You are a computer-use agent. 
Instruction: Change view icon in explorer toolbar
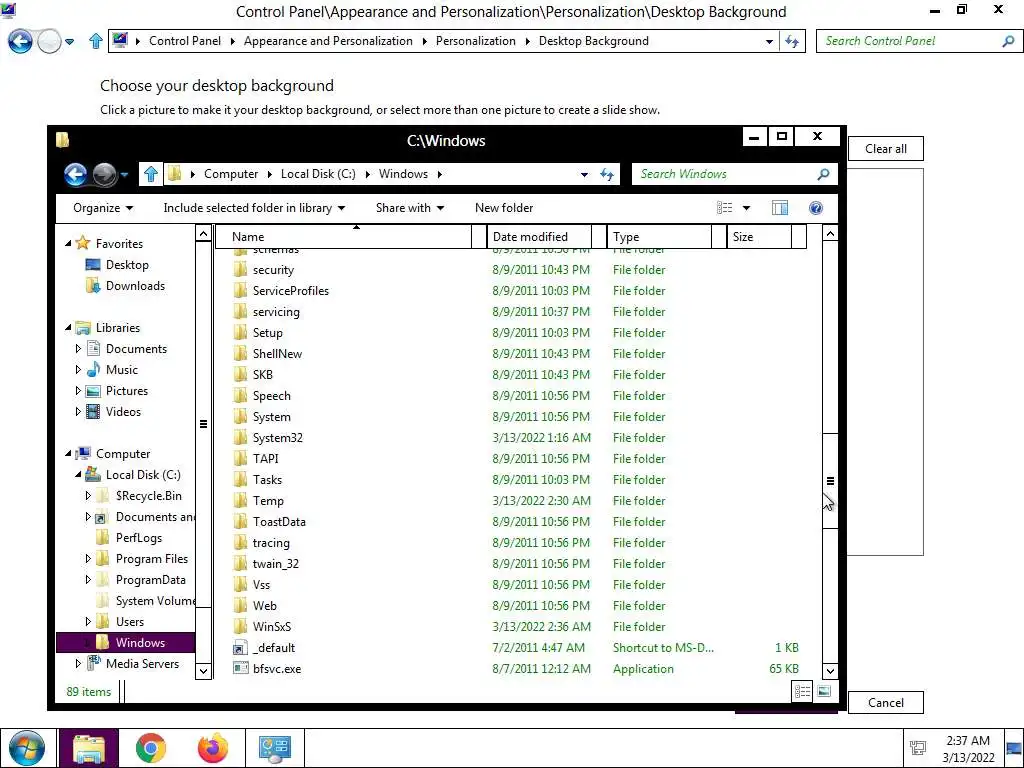click(x=725, y=208)
